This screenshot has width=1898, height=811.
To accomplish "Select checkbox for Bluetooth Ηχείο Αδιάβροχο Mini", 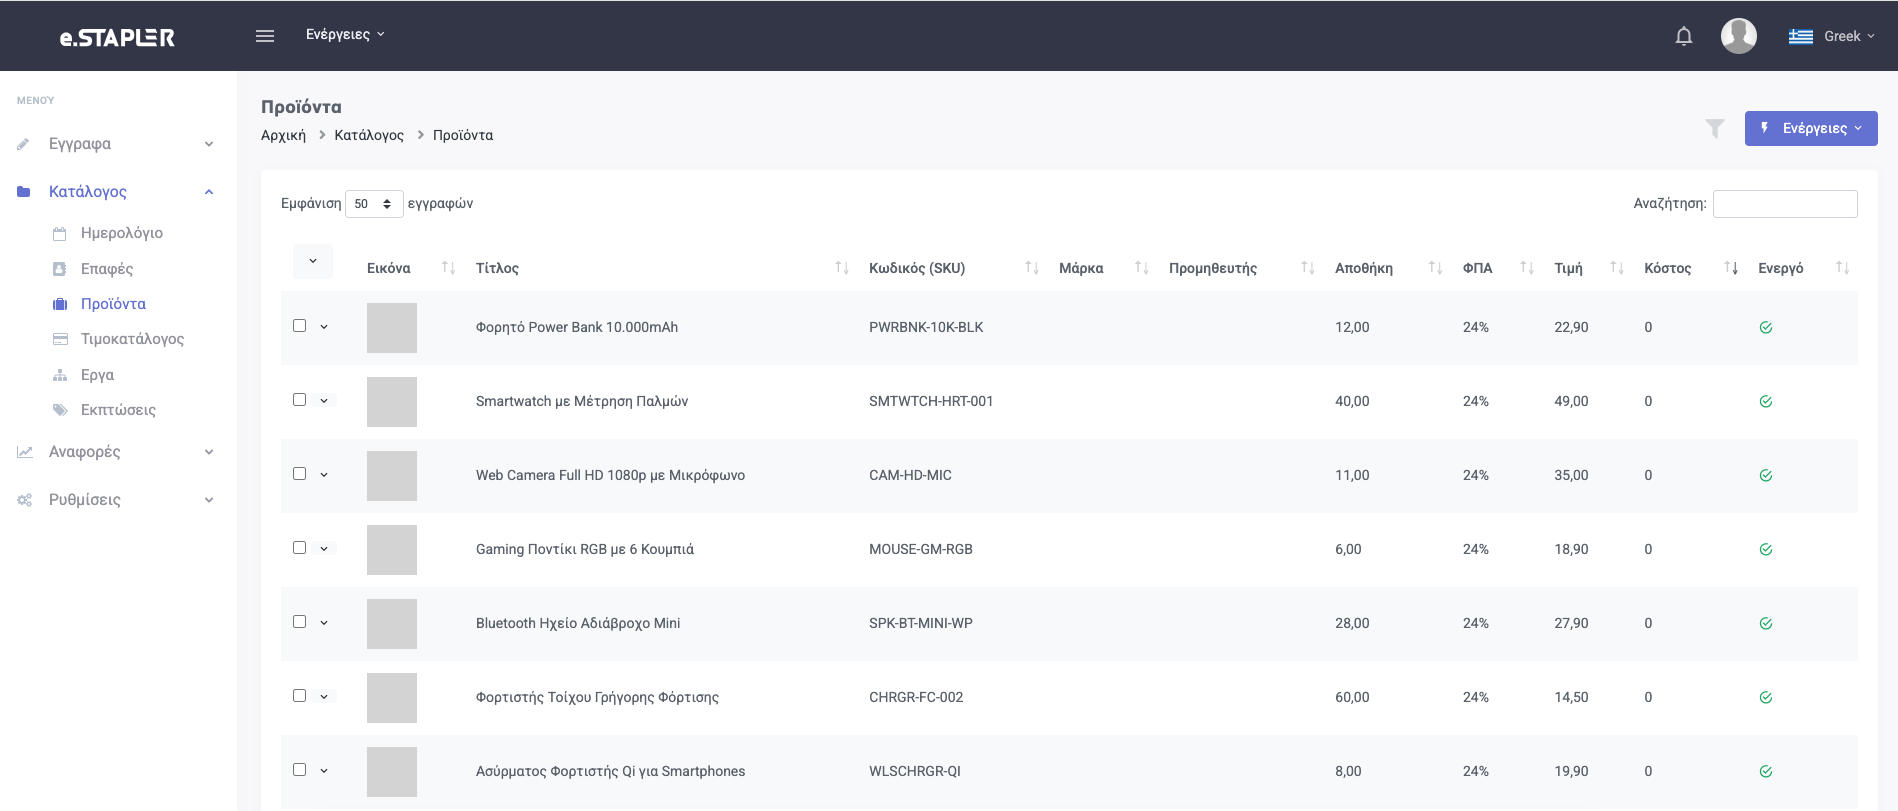I will tap(299, 622).
